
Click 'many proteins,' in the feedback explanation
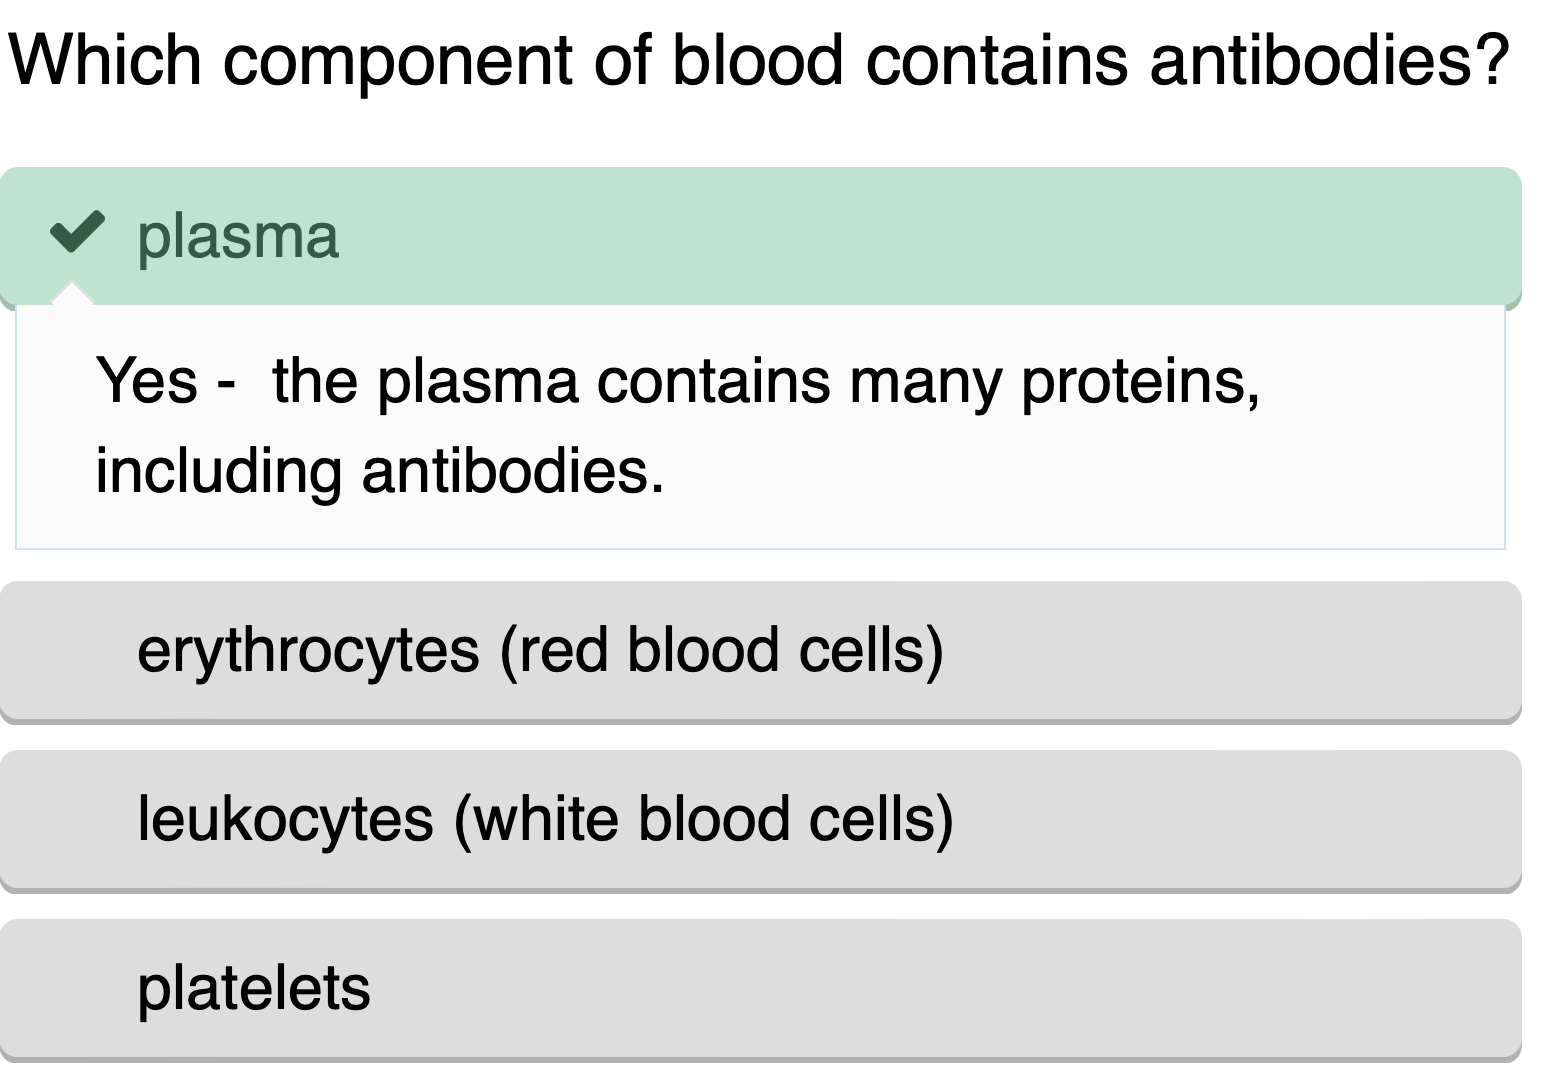[1054, 381]
